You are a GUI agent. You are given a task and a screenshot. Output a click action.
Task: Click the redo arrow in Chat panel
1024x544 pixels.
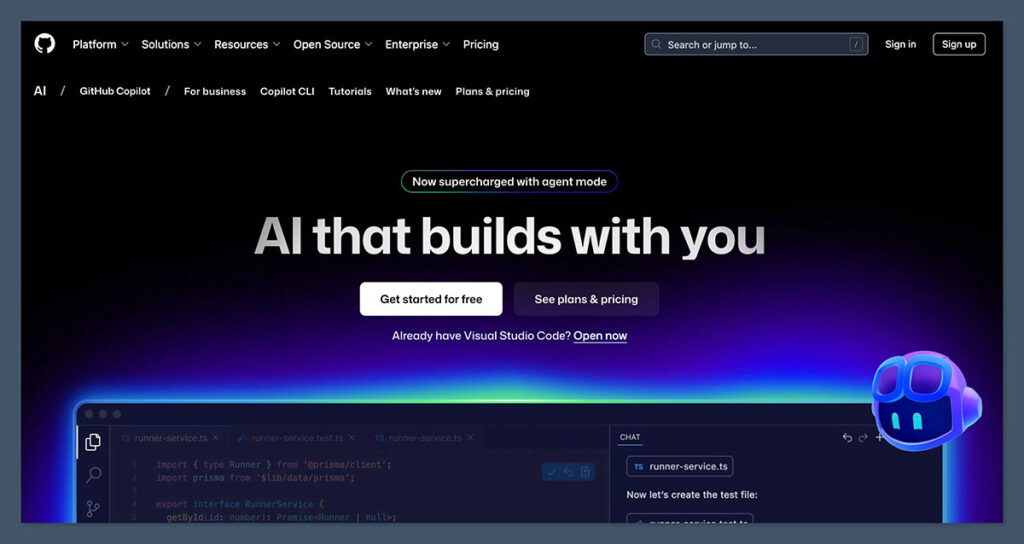coord(863,438)
